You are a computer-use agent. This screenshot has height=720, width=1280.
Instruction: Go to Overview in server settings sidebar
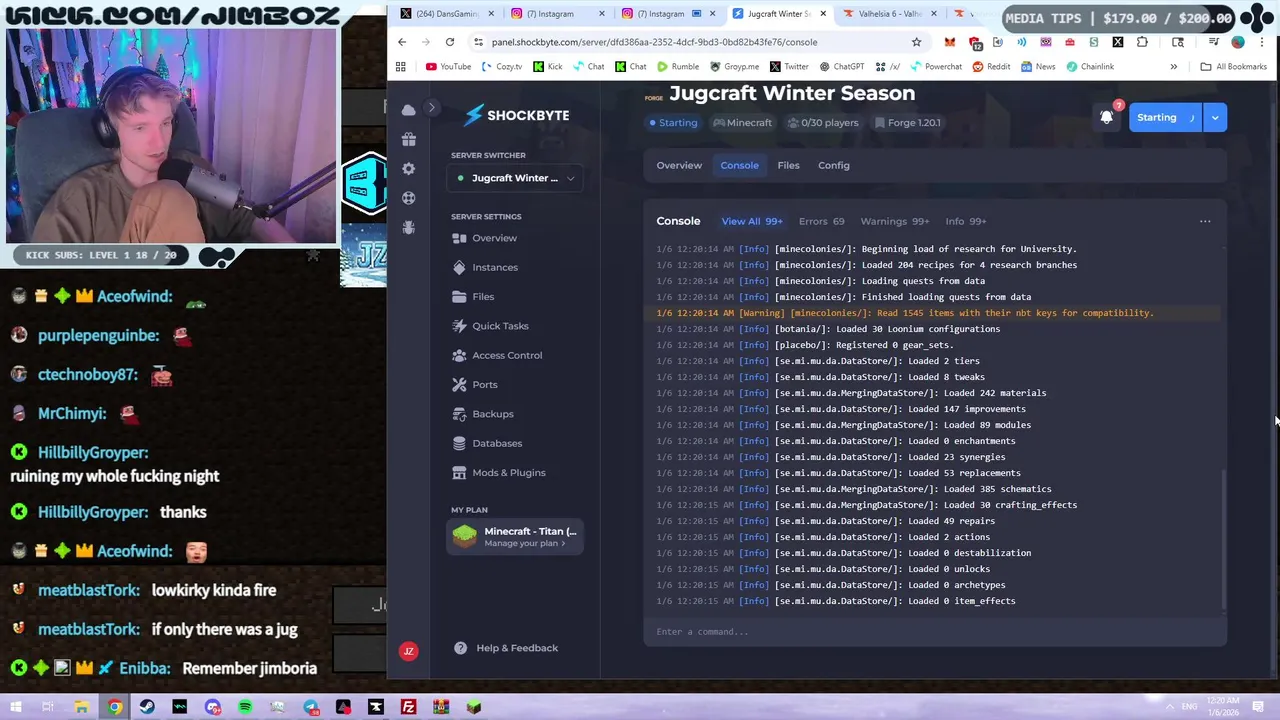[494, 238]
